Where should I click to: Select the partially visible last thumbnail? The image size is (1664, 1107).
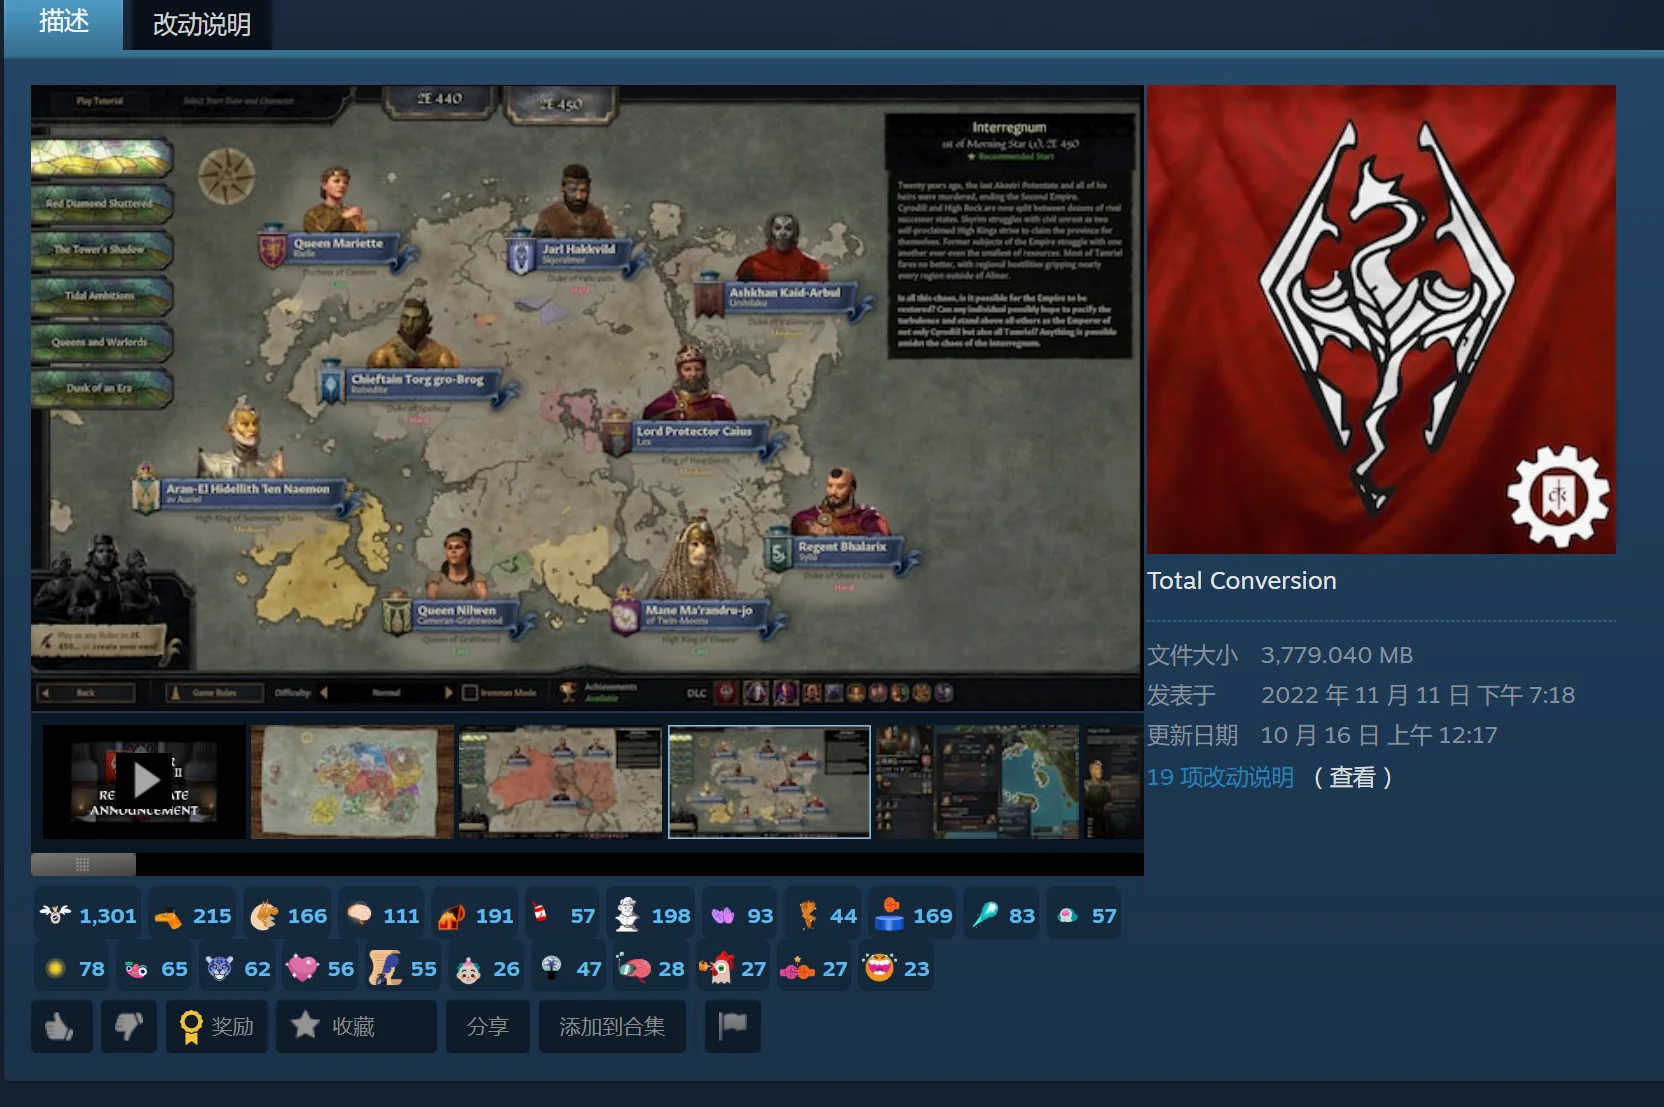tap(1113, 782)
